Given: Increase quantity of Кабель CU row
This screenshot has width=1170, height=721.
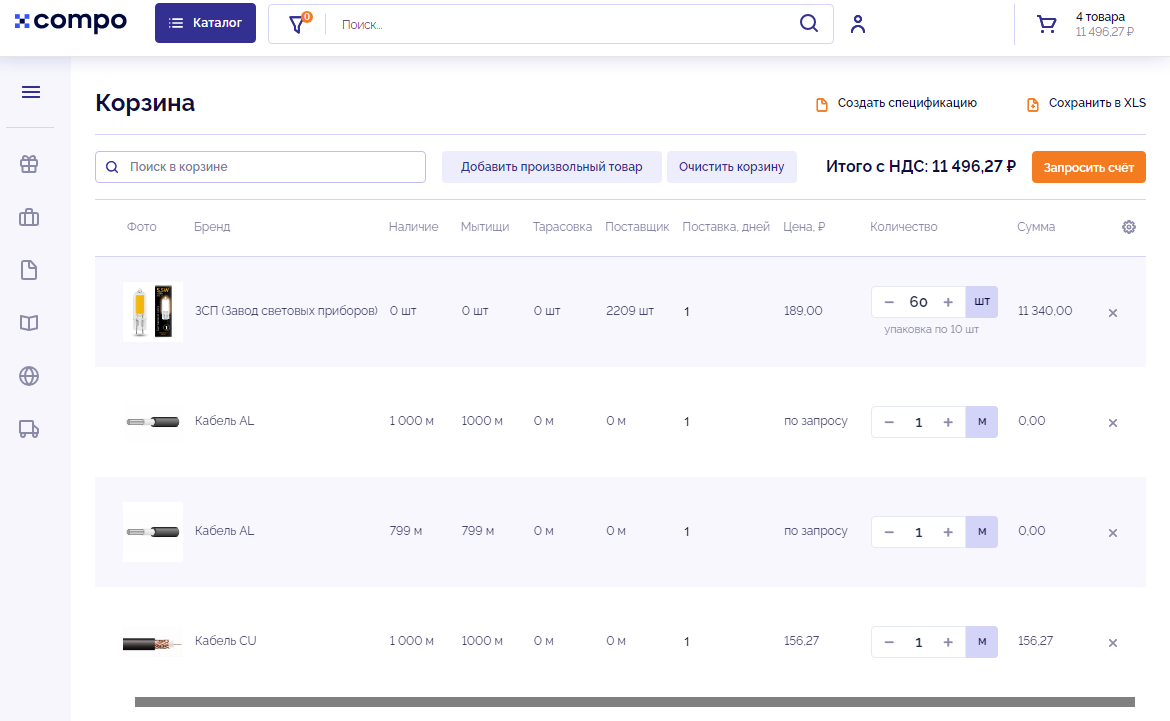Looking at the screenshot, I should pos(948,643).
